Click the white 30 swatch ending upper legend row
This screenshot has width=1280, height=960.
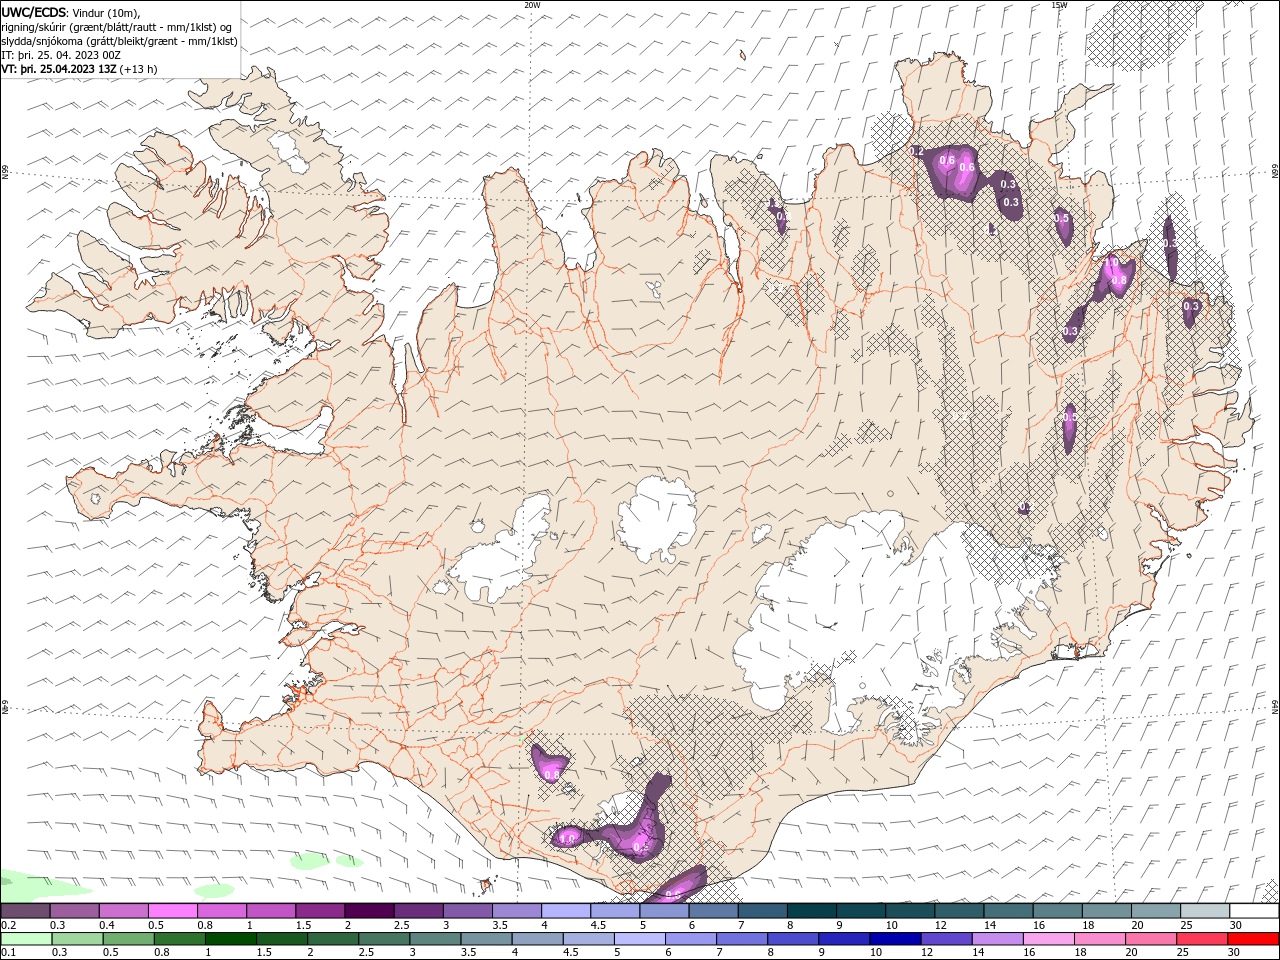click(x=1254, y=911)
